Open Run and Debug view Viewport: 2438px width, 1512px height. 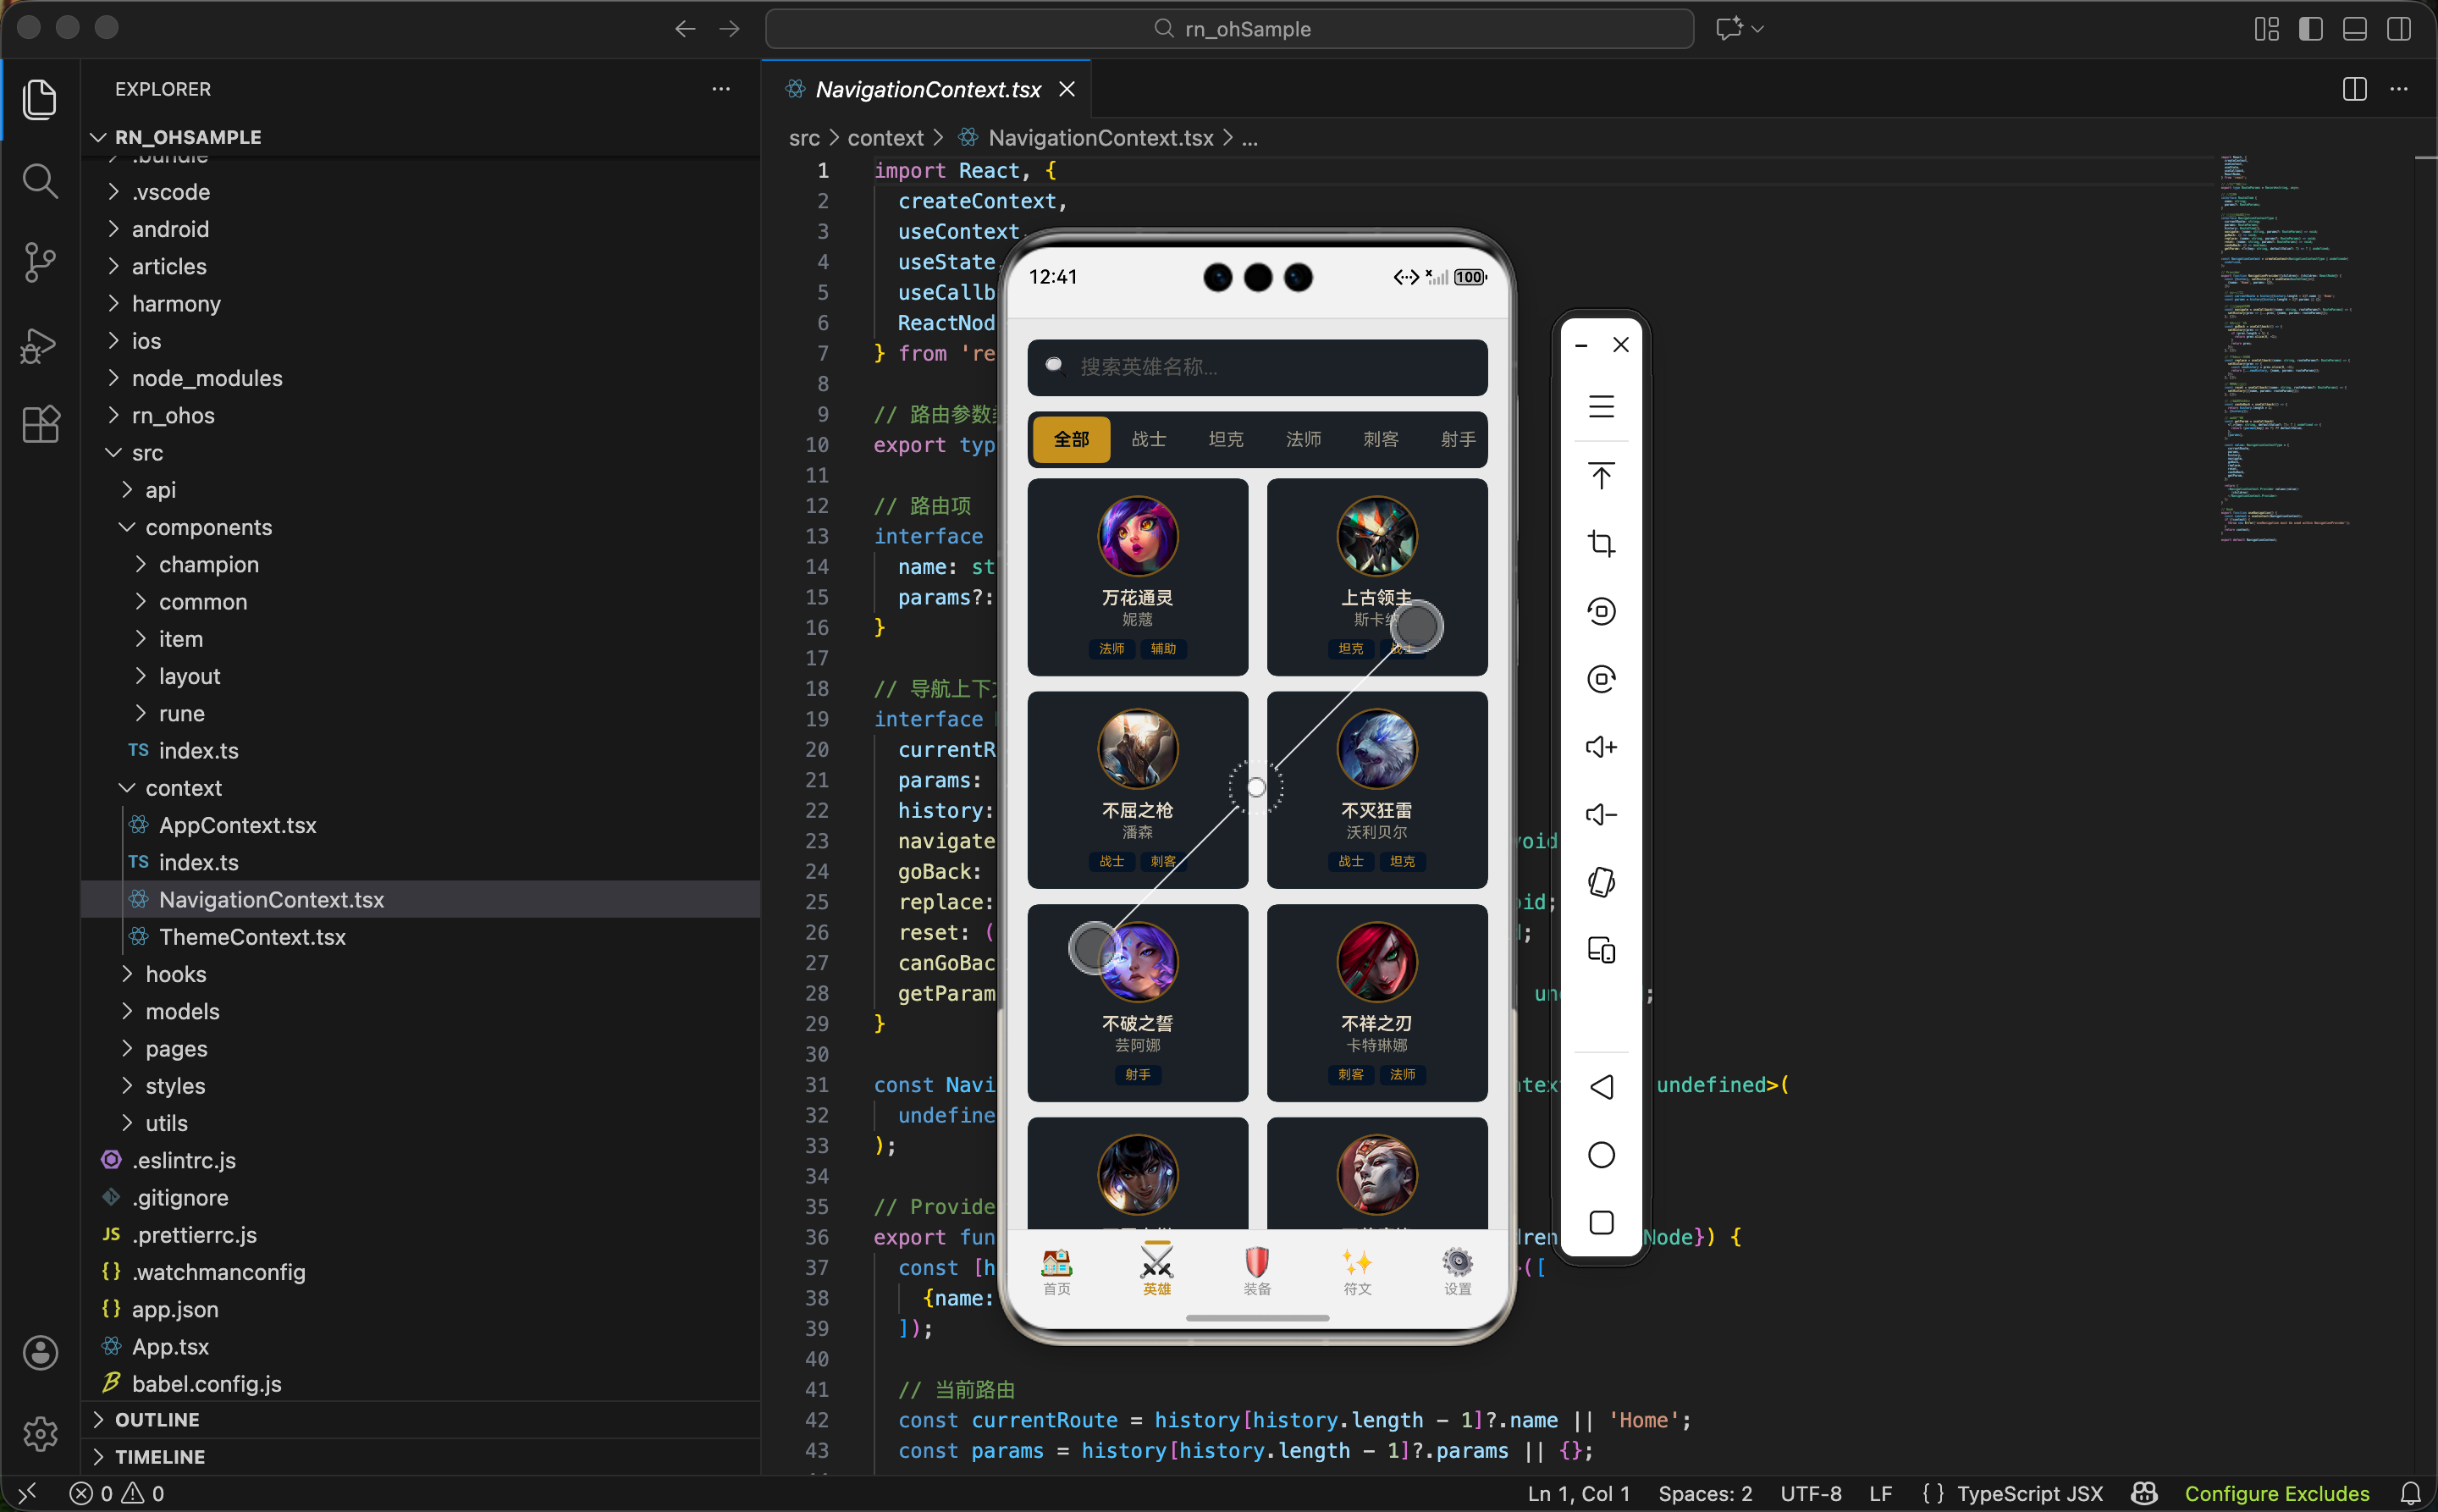pos(39,345)
